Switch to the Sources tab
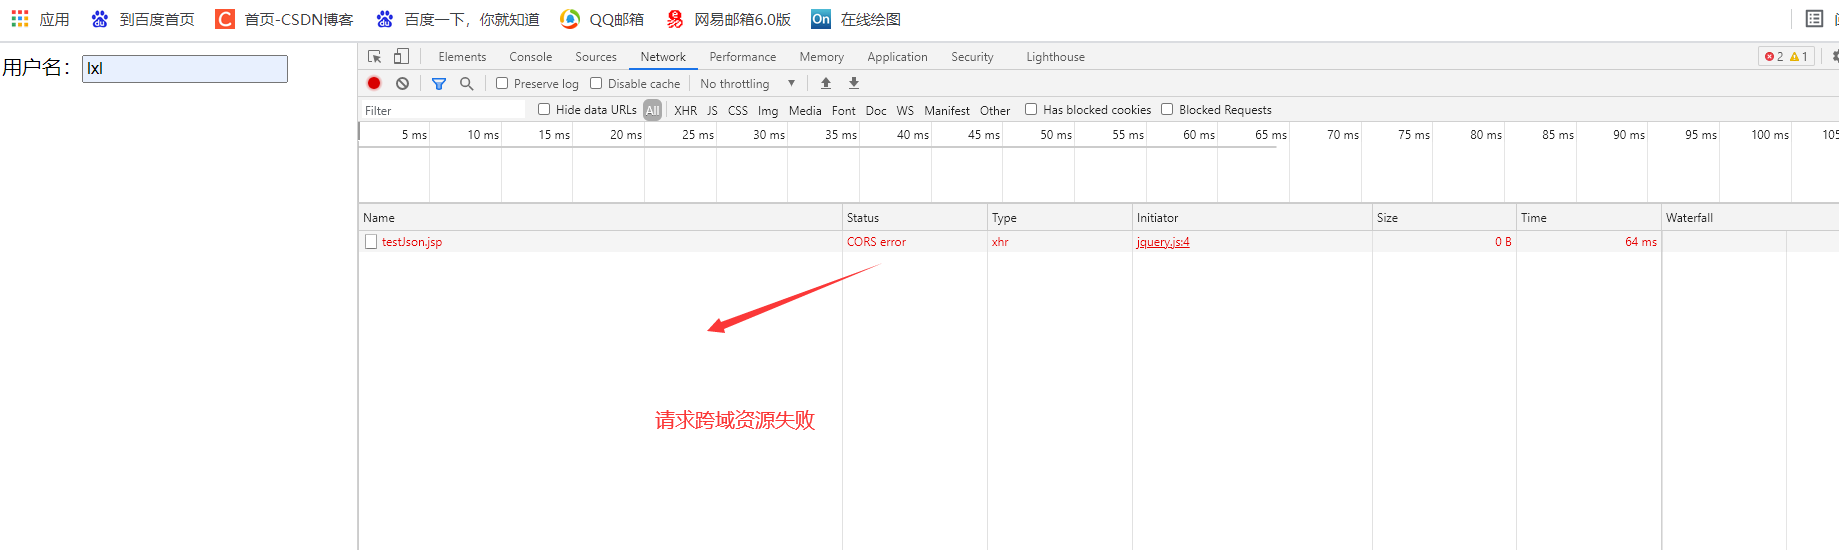 (596, 57)
